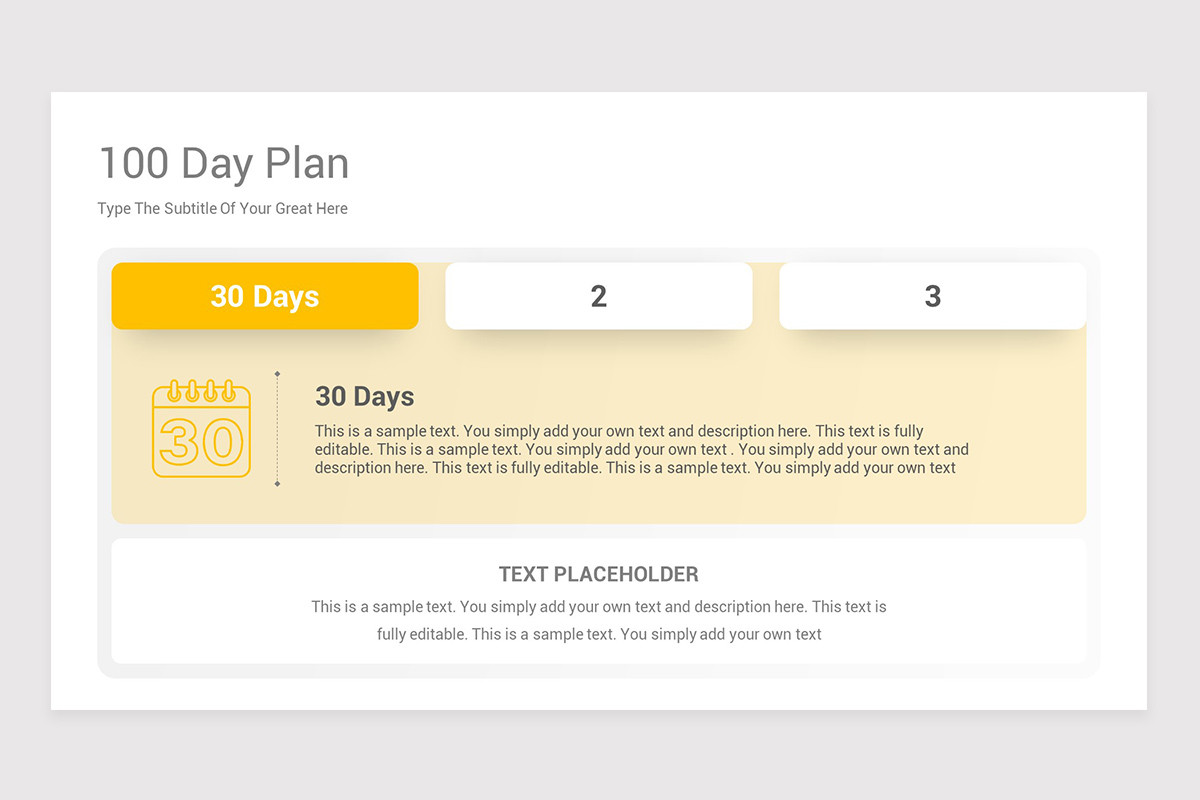
Task: Click the subtitle text under the title
Action: coord(223,209)
